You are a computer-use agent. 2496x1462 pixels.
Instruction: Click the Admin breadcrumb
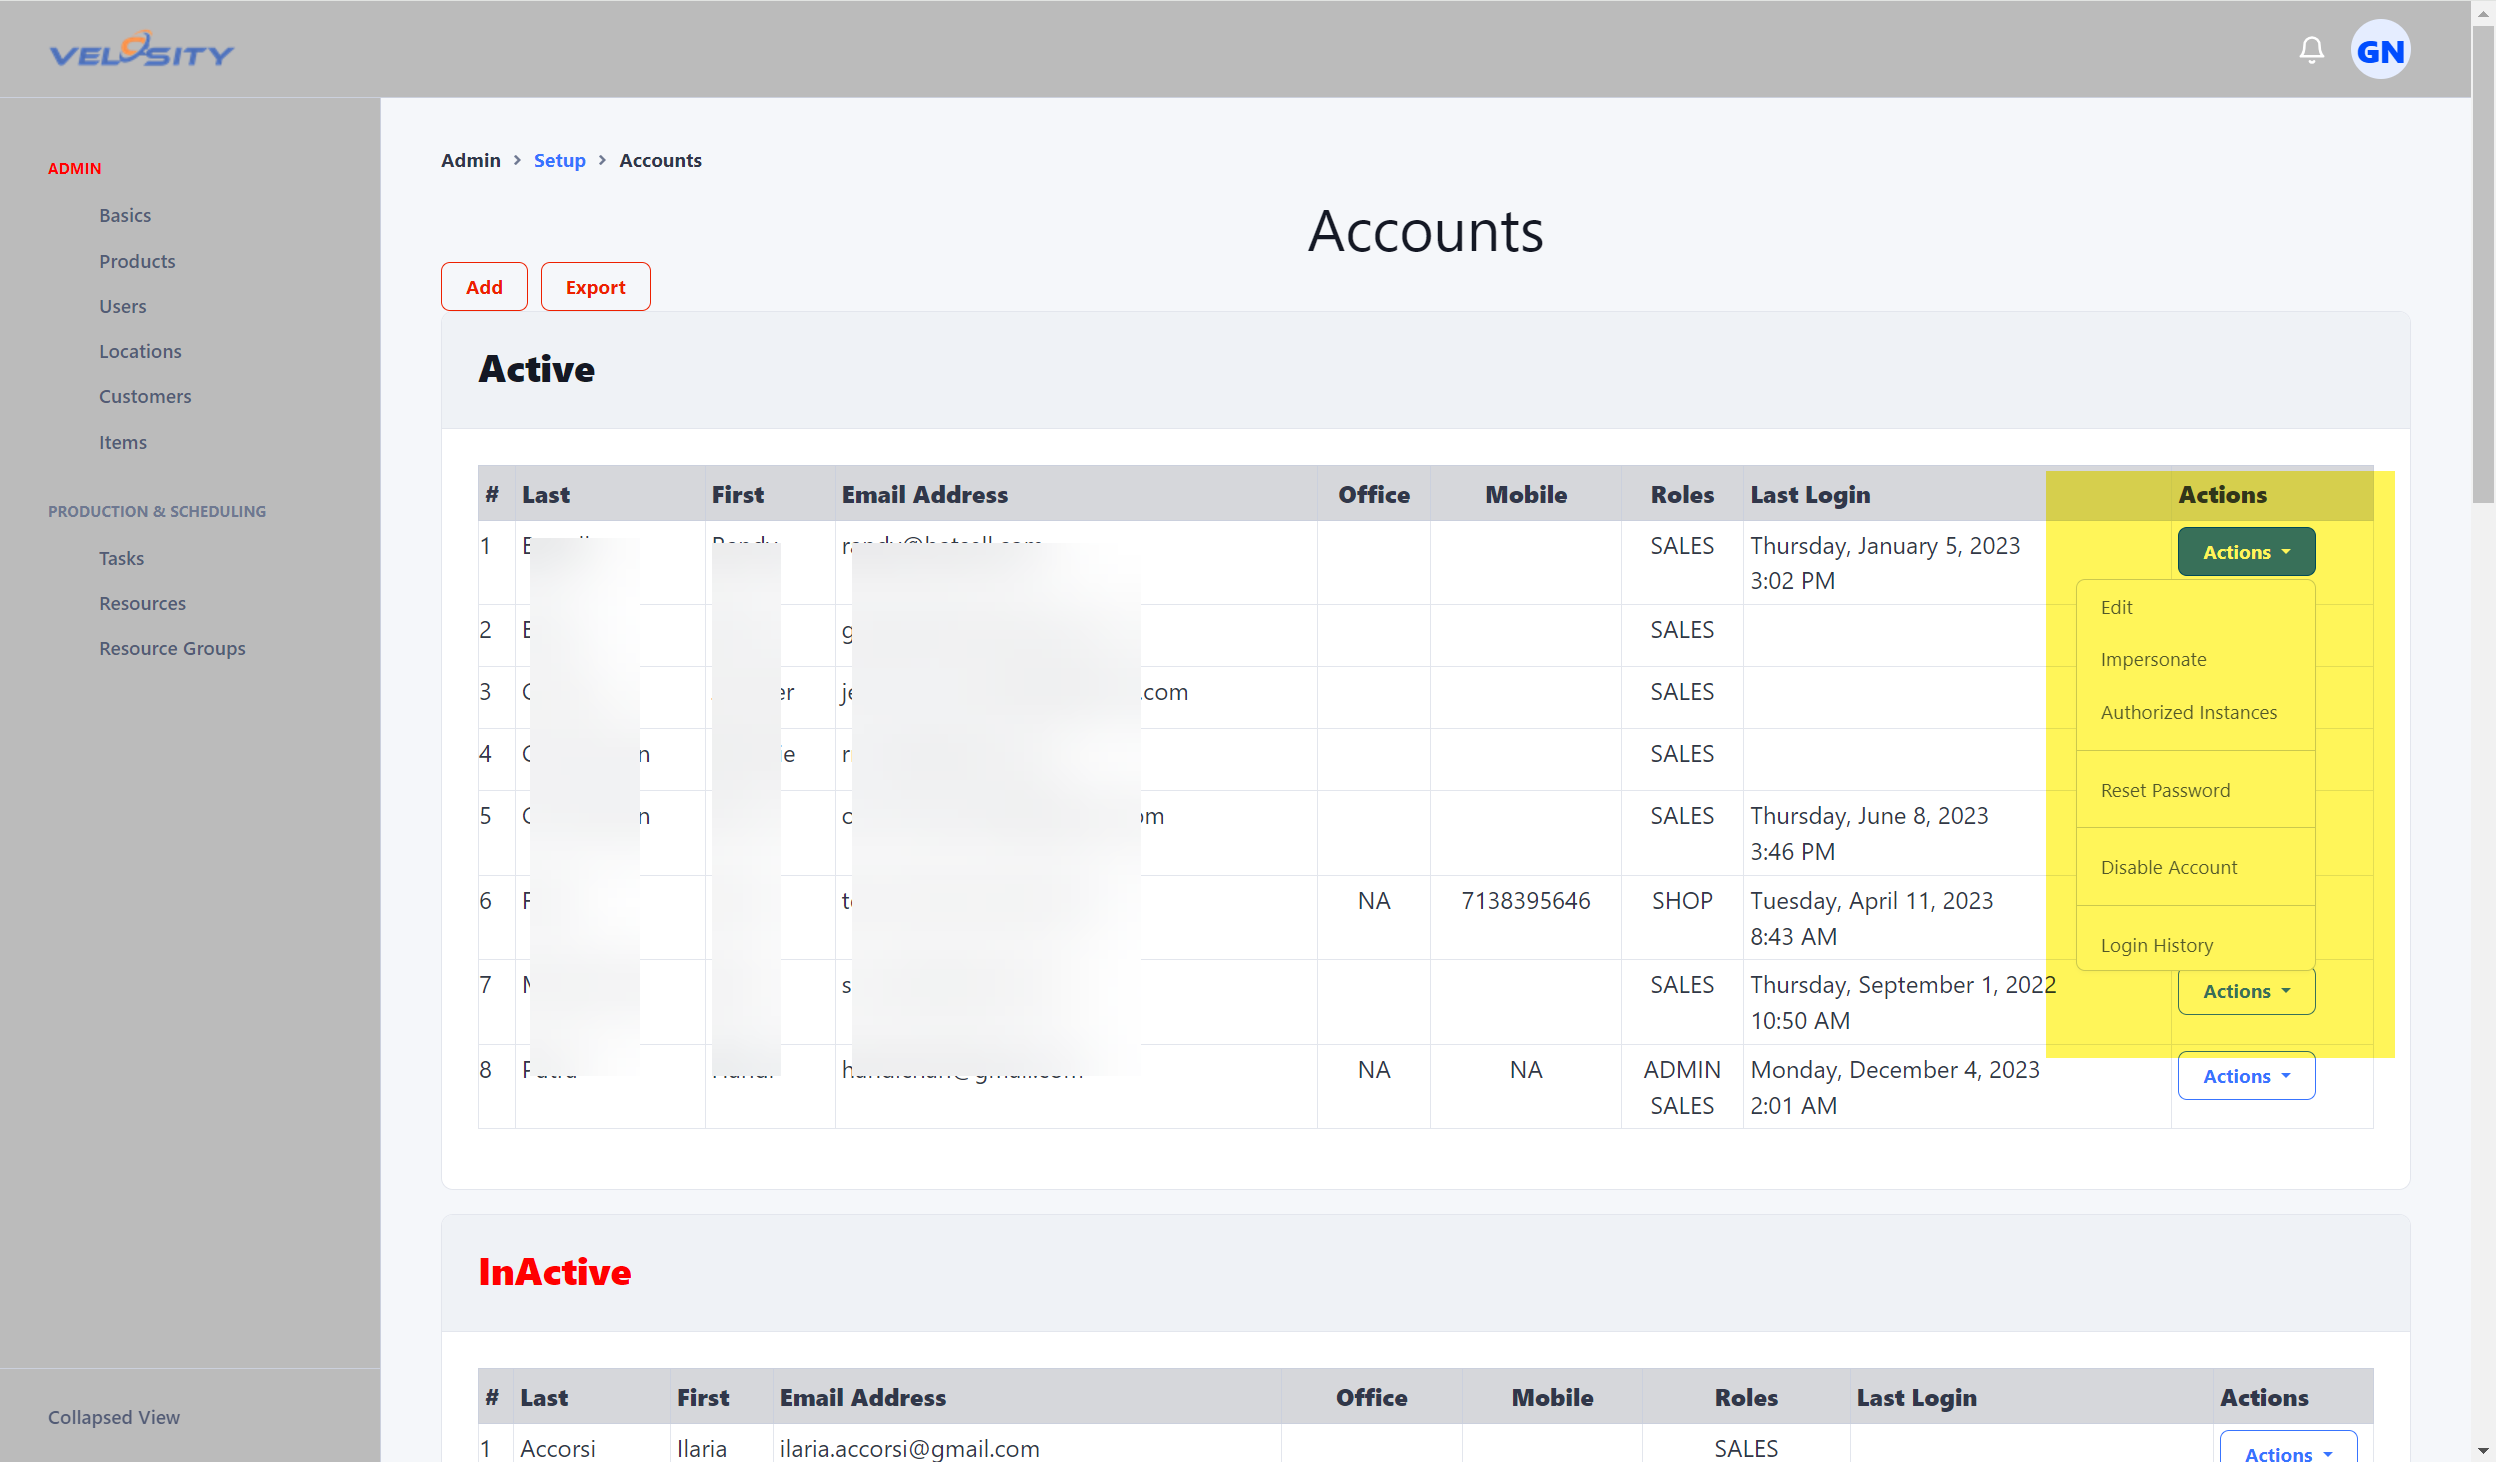click(x=470, y=160)
